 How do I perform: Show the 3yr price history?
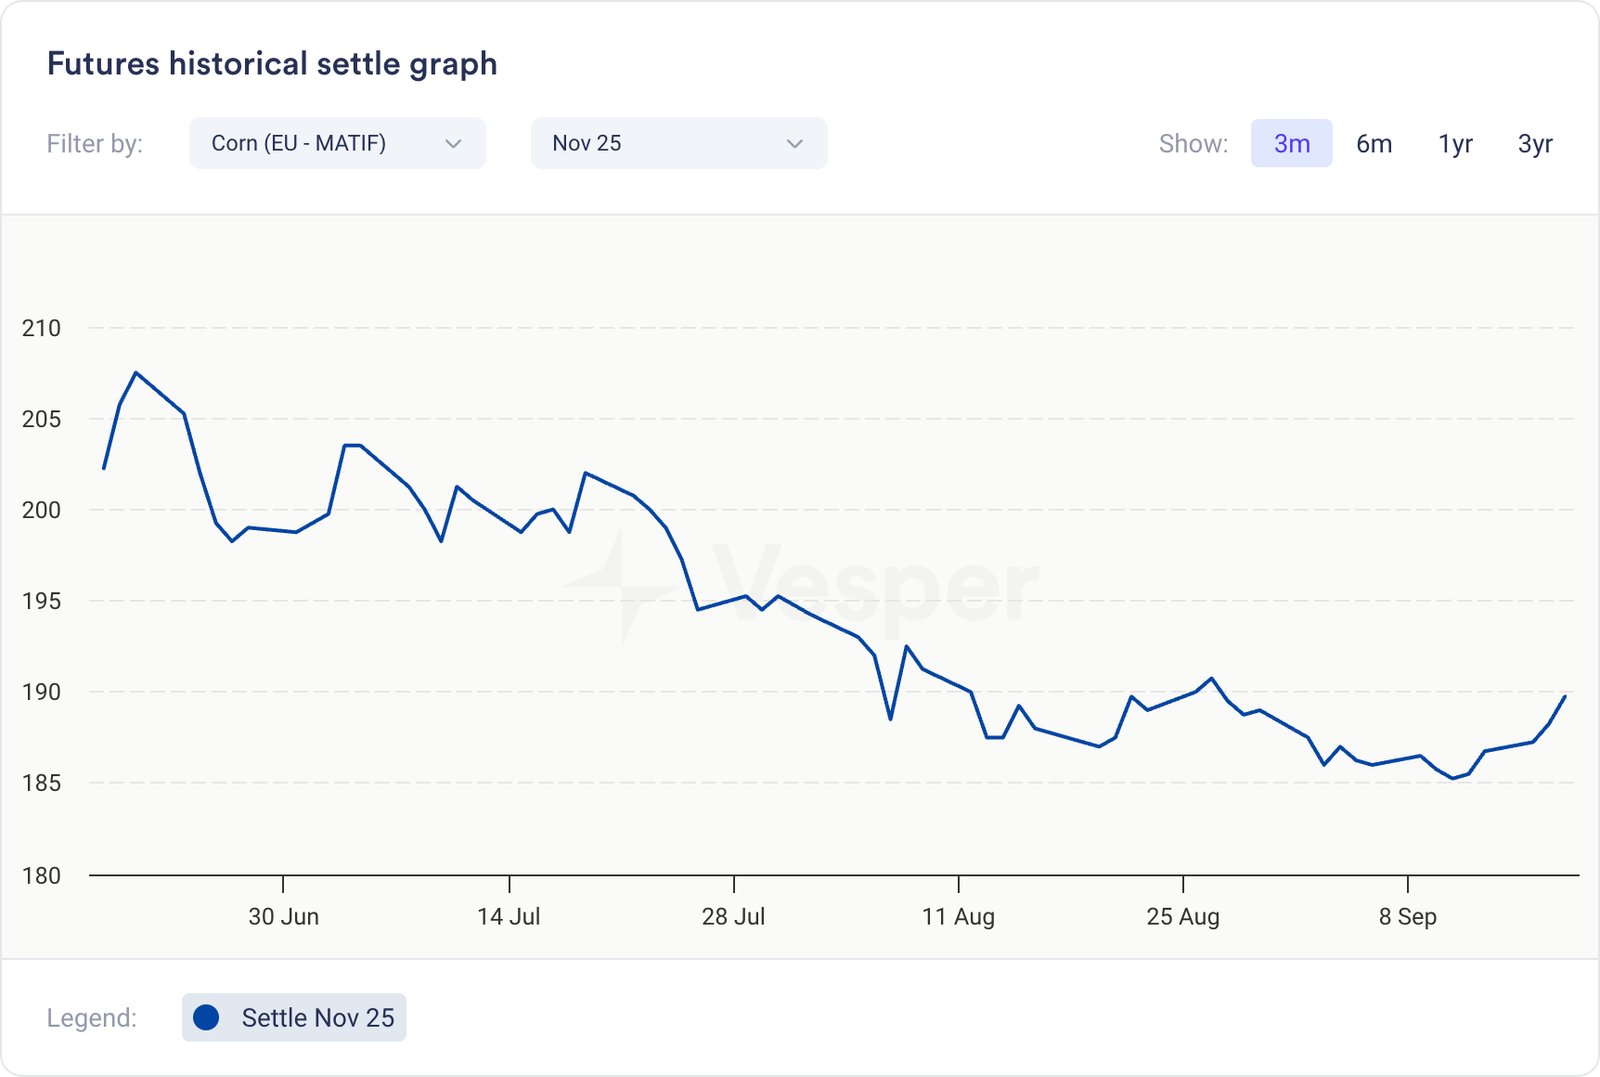pos(1535,144)
